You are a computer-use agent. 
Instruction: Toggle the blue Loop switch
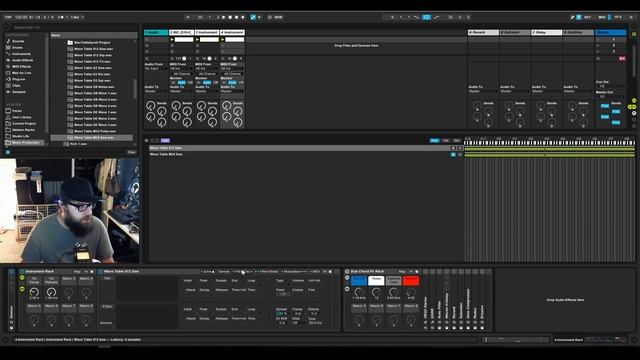(426, 17)
